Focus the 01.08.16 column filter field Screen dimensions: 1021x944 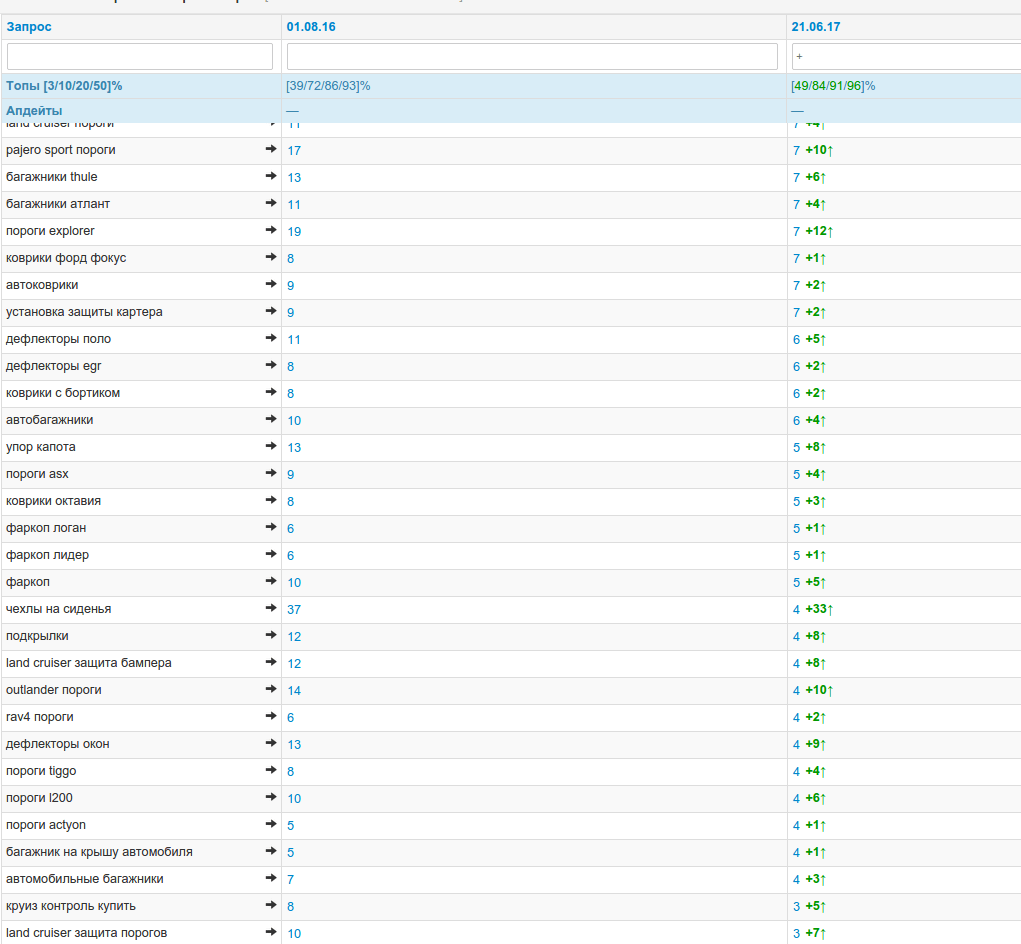click(x=532, y=56)
